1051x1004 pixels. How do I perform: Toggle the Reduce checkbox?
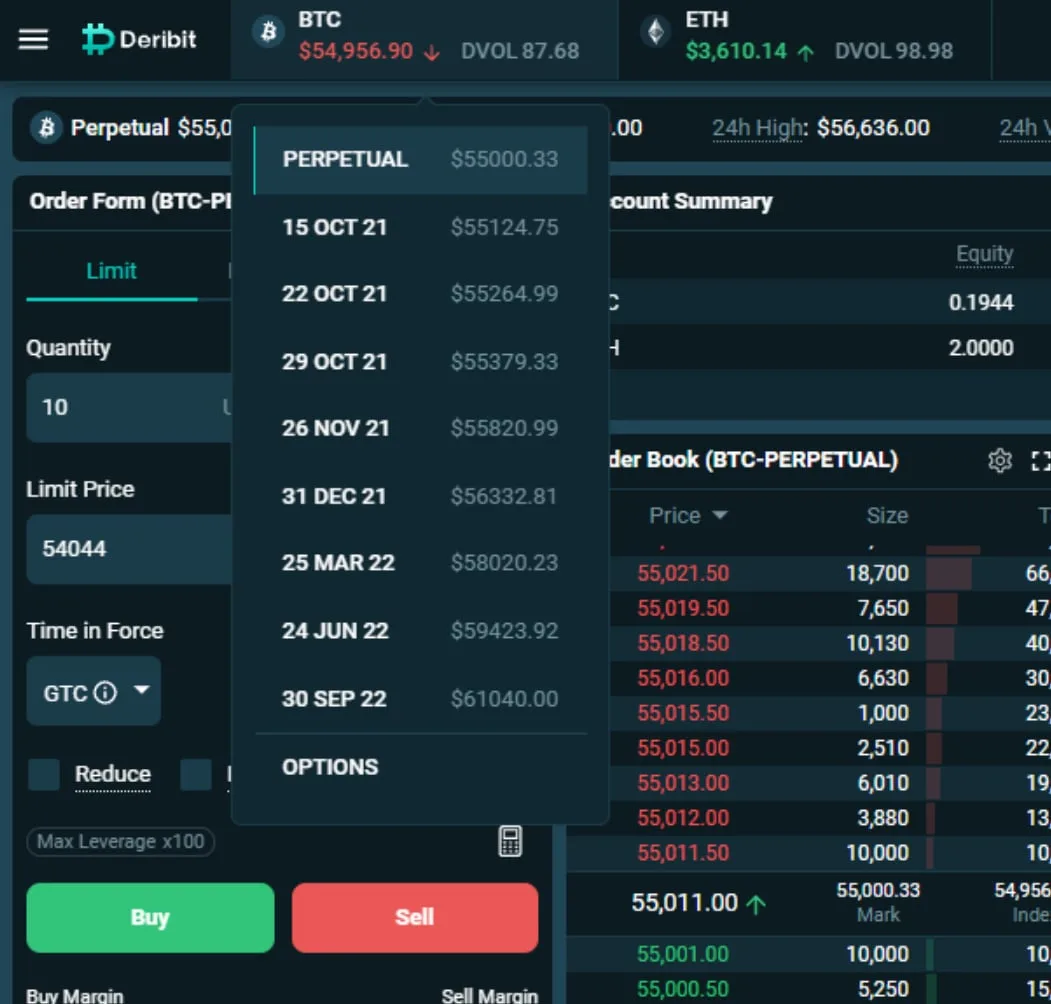tap(44, 774)
